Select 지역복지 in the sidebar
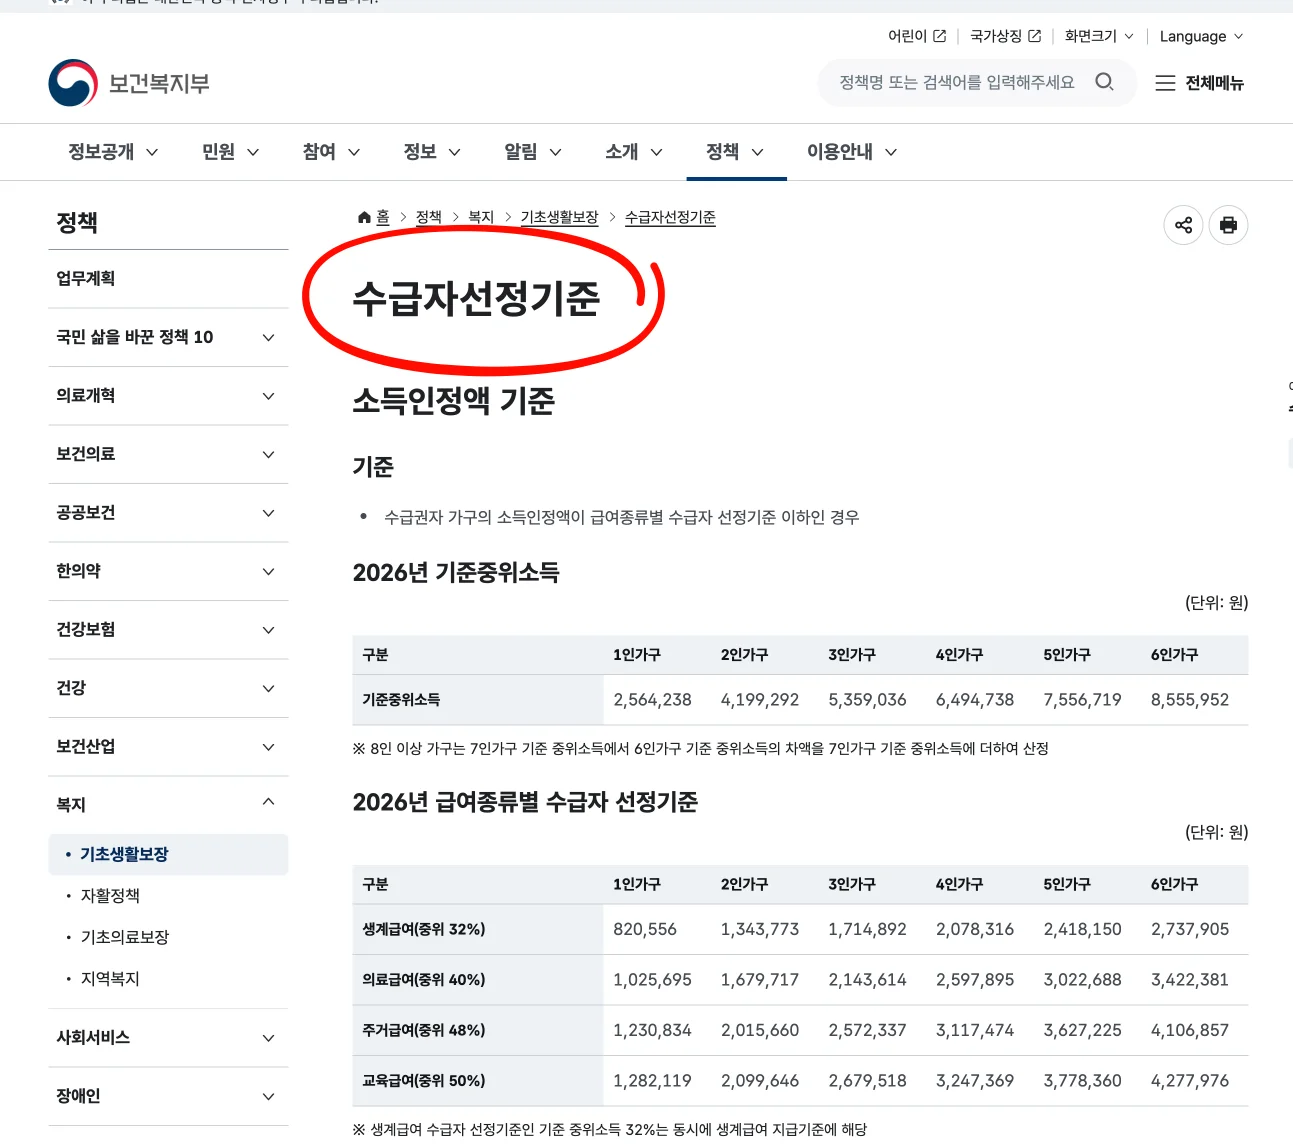The width and height of the screenshot is (1293, 1146). point(110,979)
